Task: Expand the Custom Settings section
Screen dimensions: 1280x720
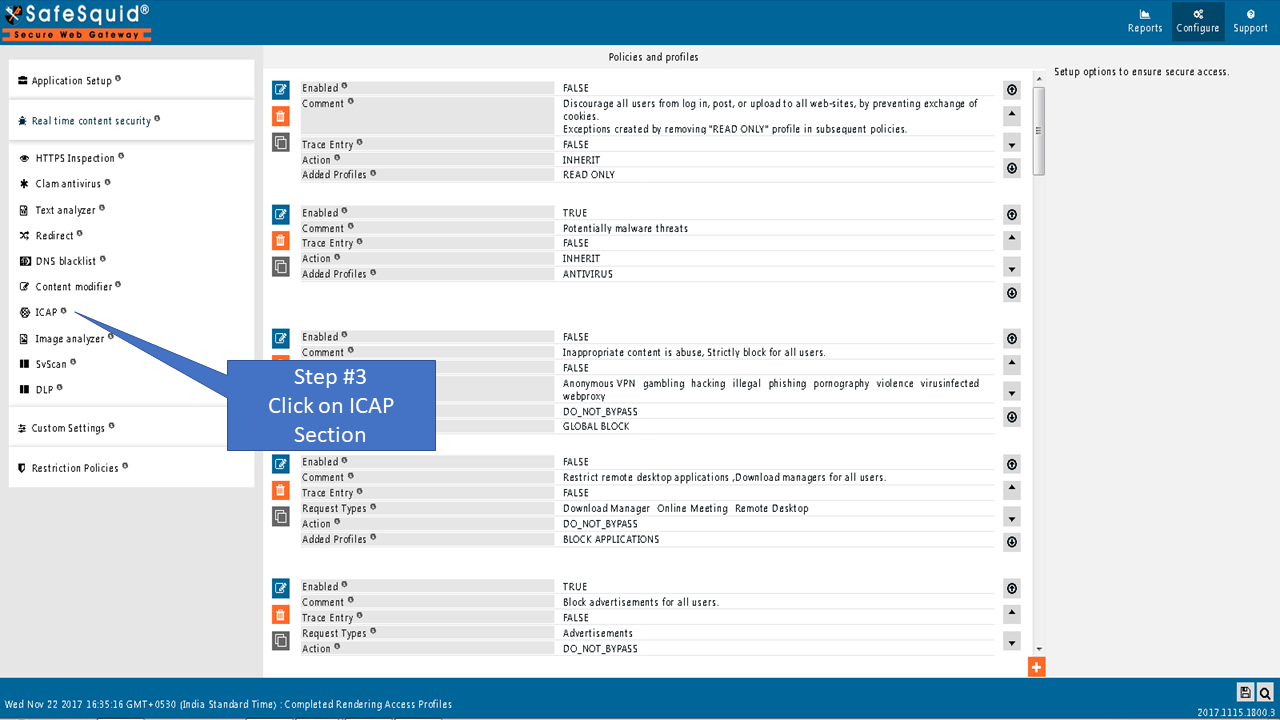Action: [67, 428]
